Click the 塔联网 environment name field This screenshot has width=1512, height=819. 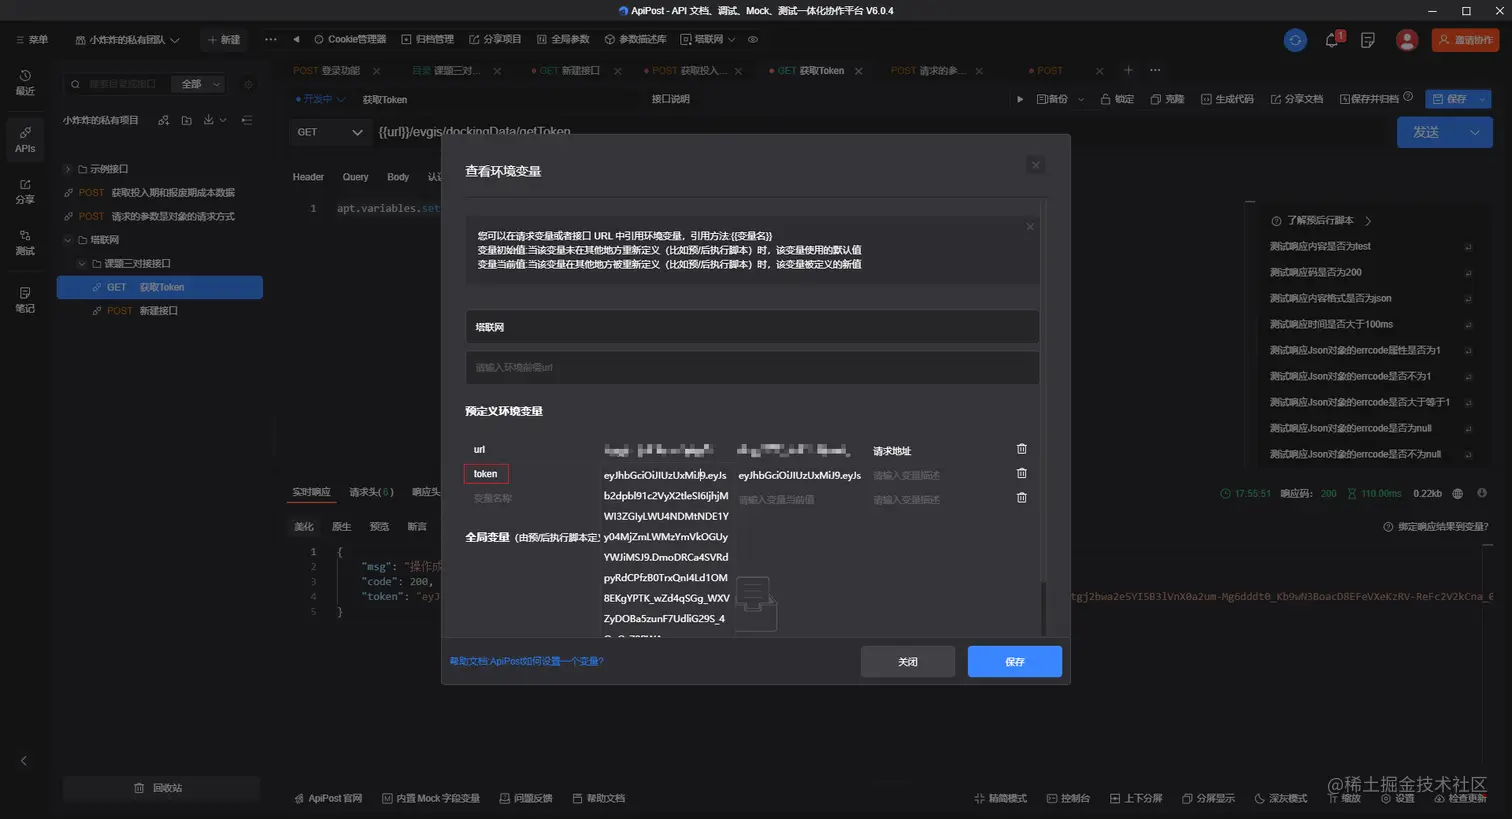(x=752, y=327)
